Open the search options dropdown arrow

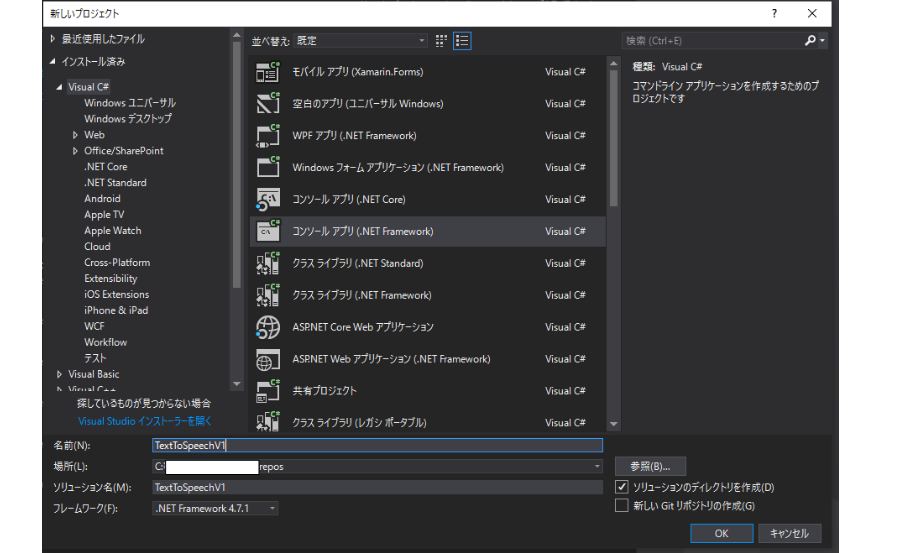pos(822,40)
